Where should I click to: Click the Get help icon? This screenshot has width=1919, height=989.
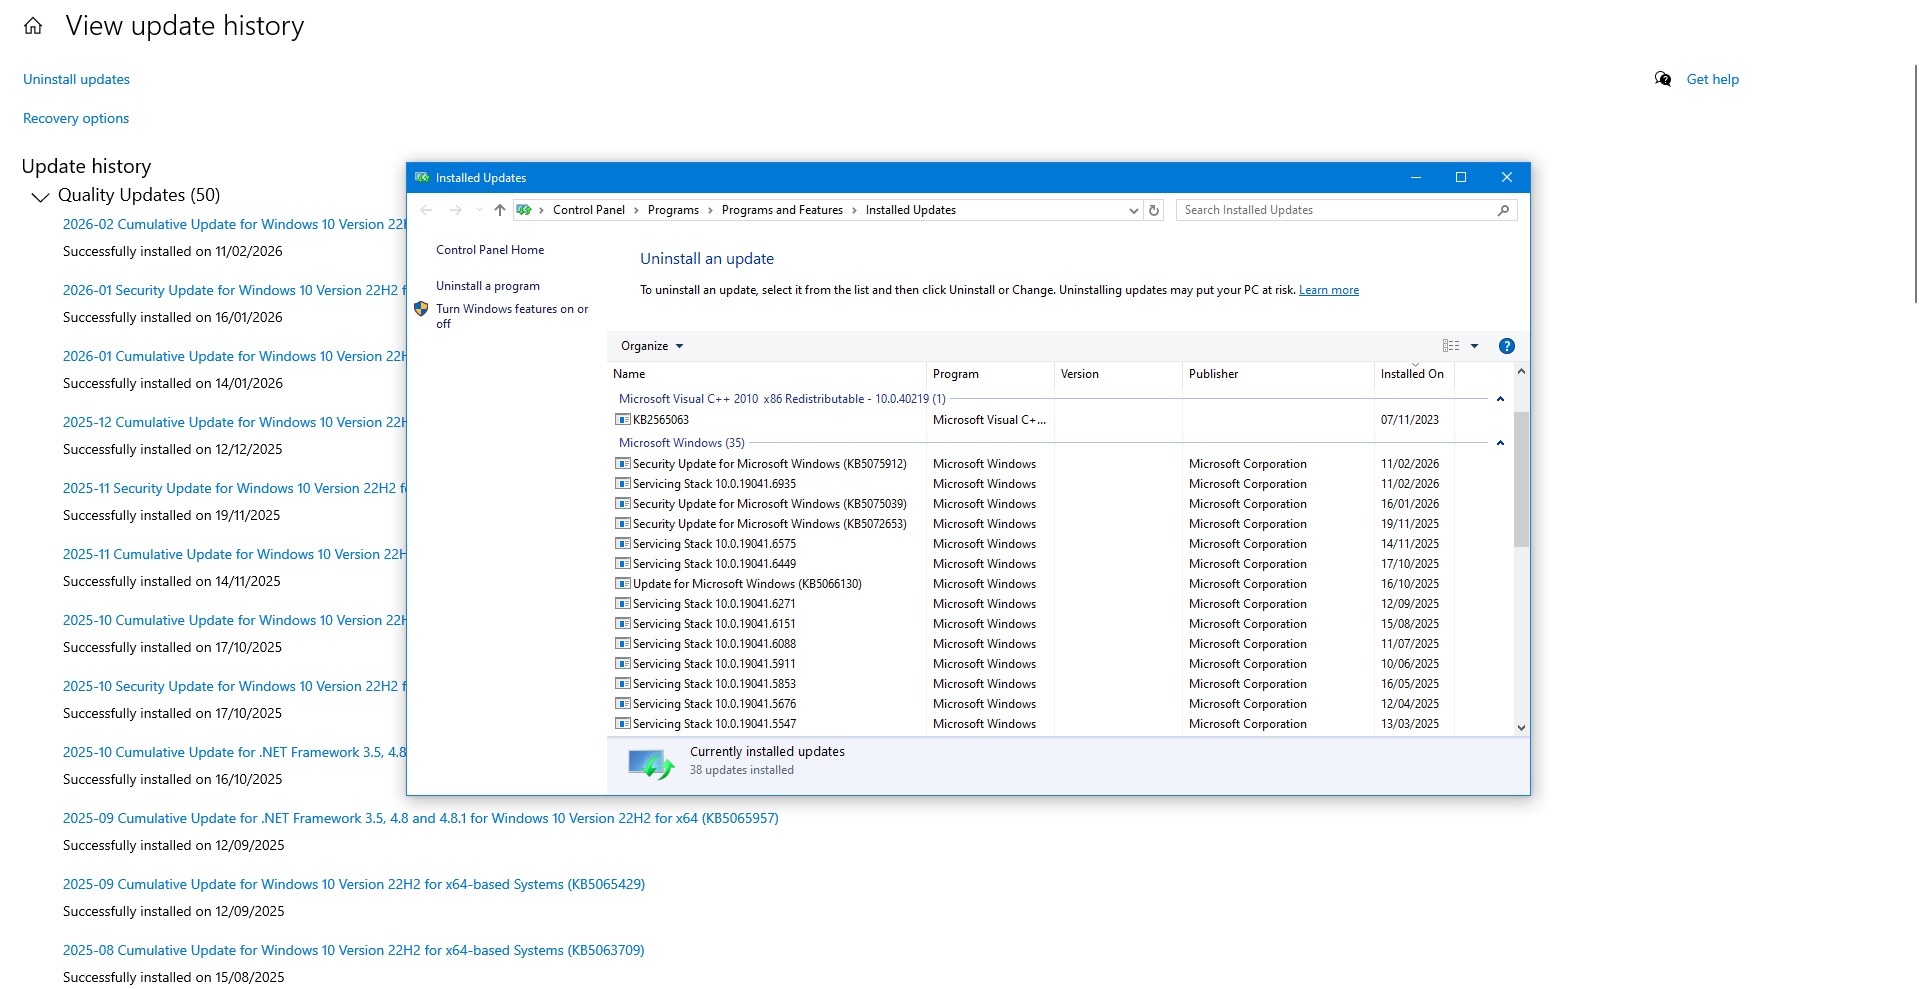point(1663,79)
